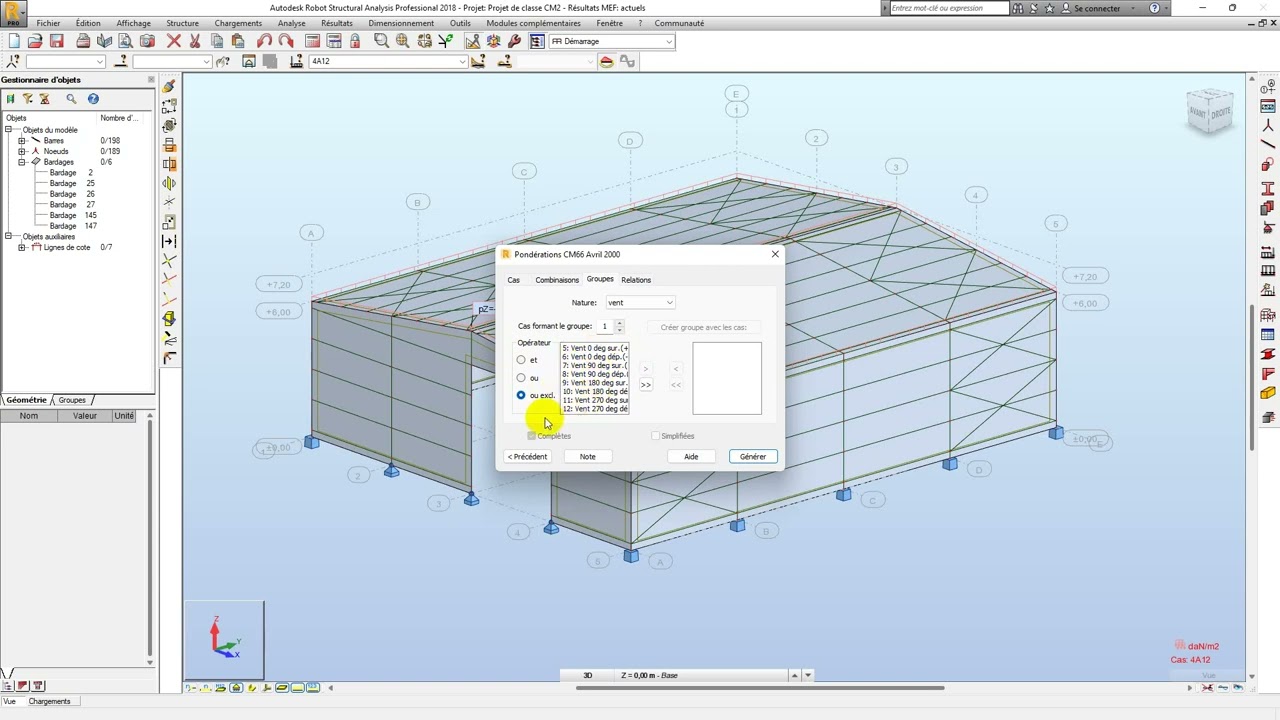Open the Chargements menu
This screenshot has width=1280, height=720.
[238, 23]
